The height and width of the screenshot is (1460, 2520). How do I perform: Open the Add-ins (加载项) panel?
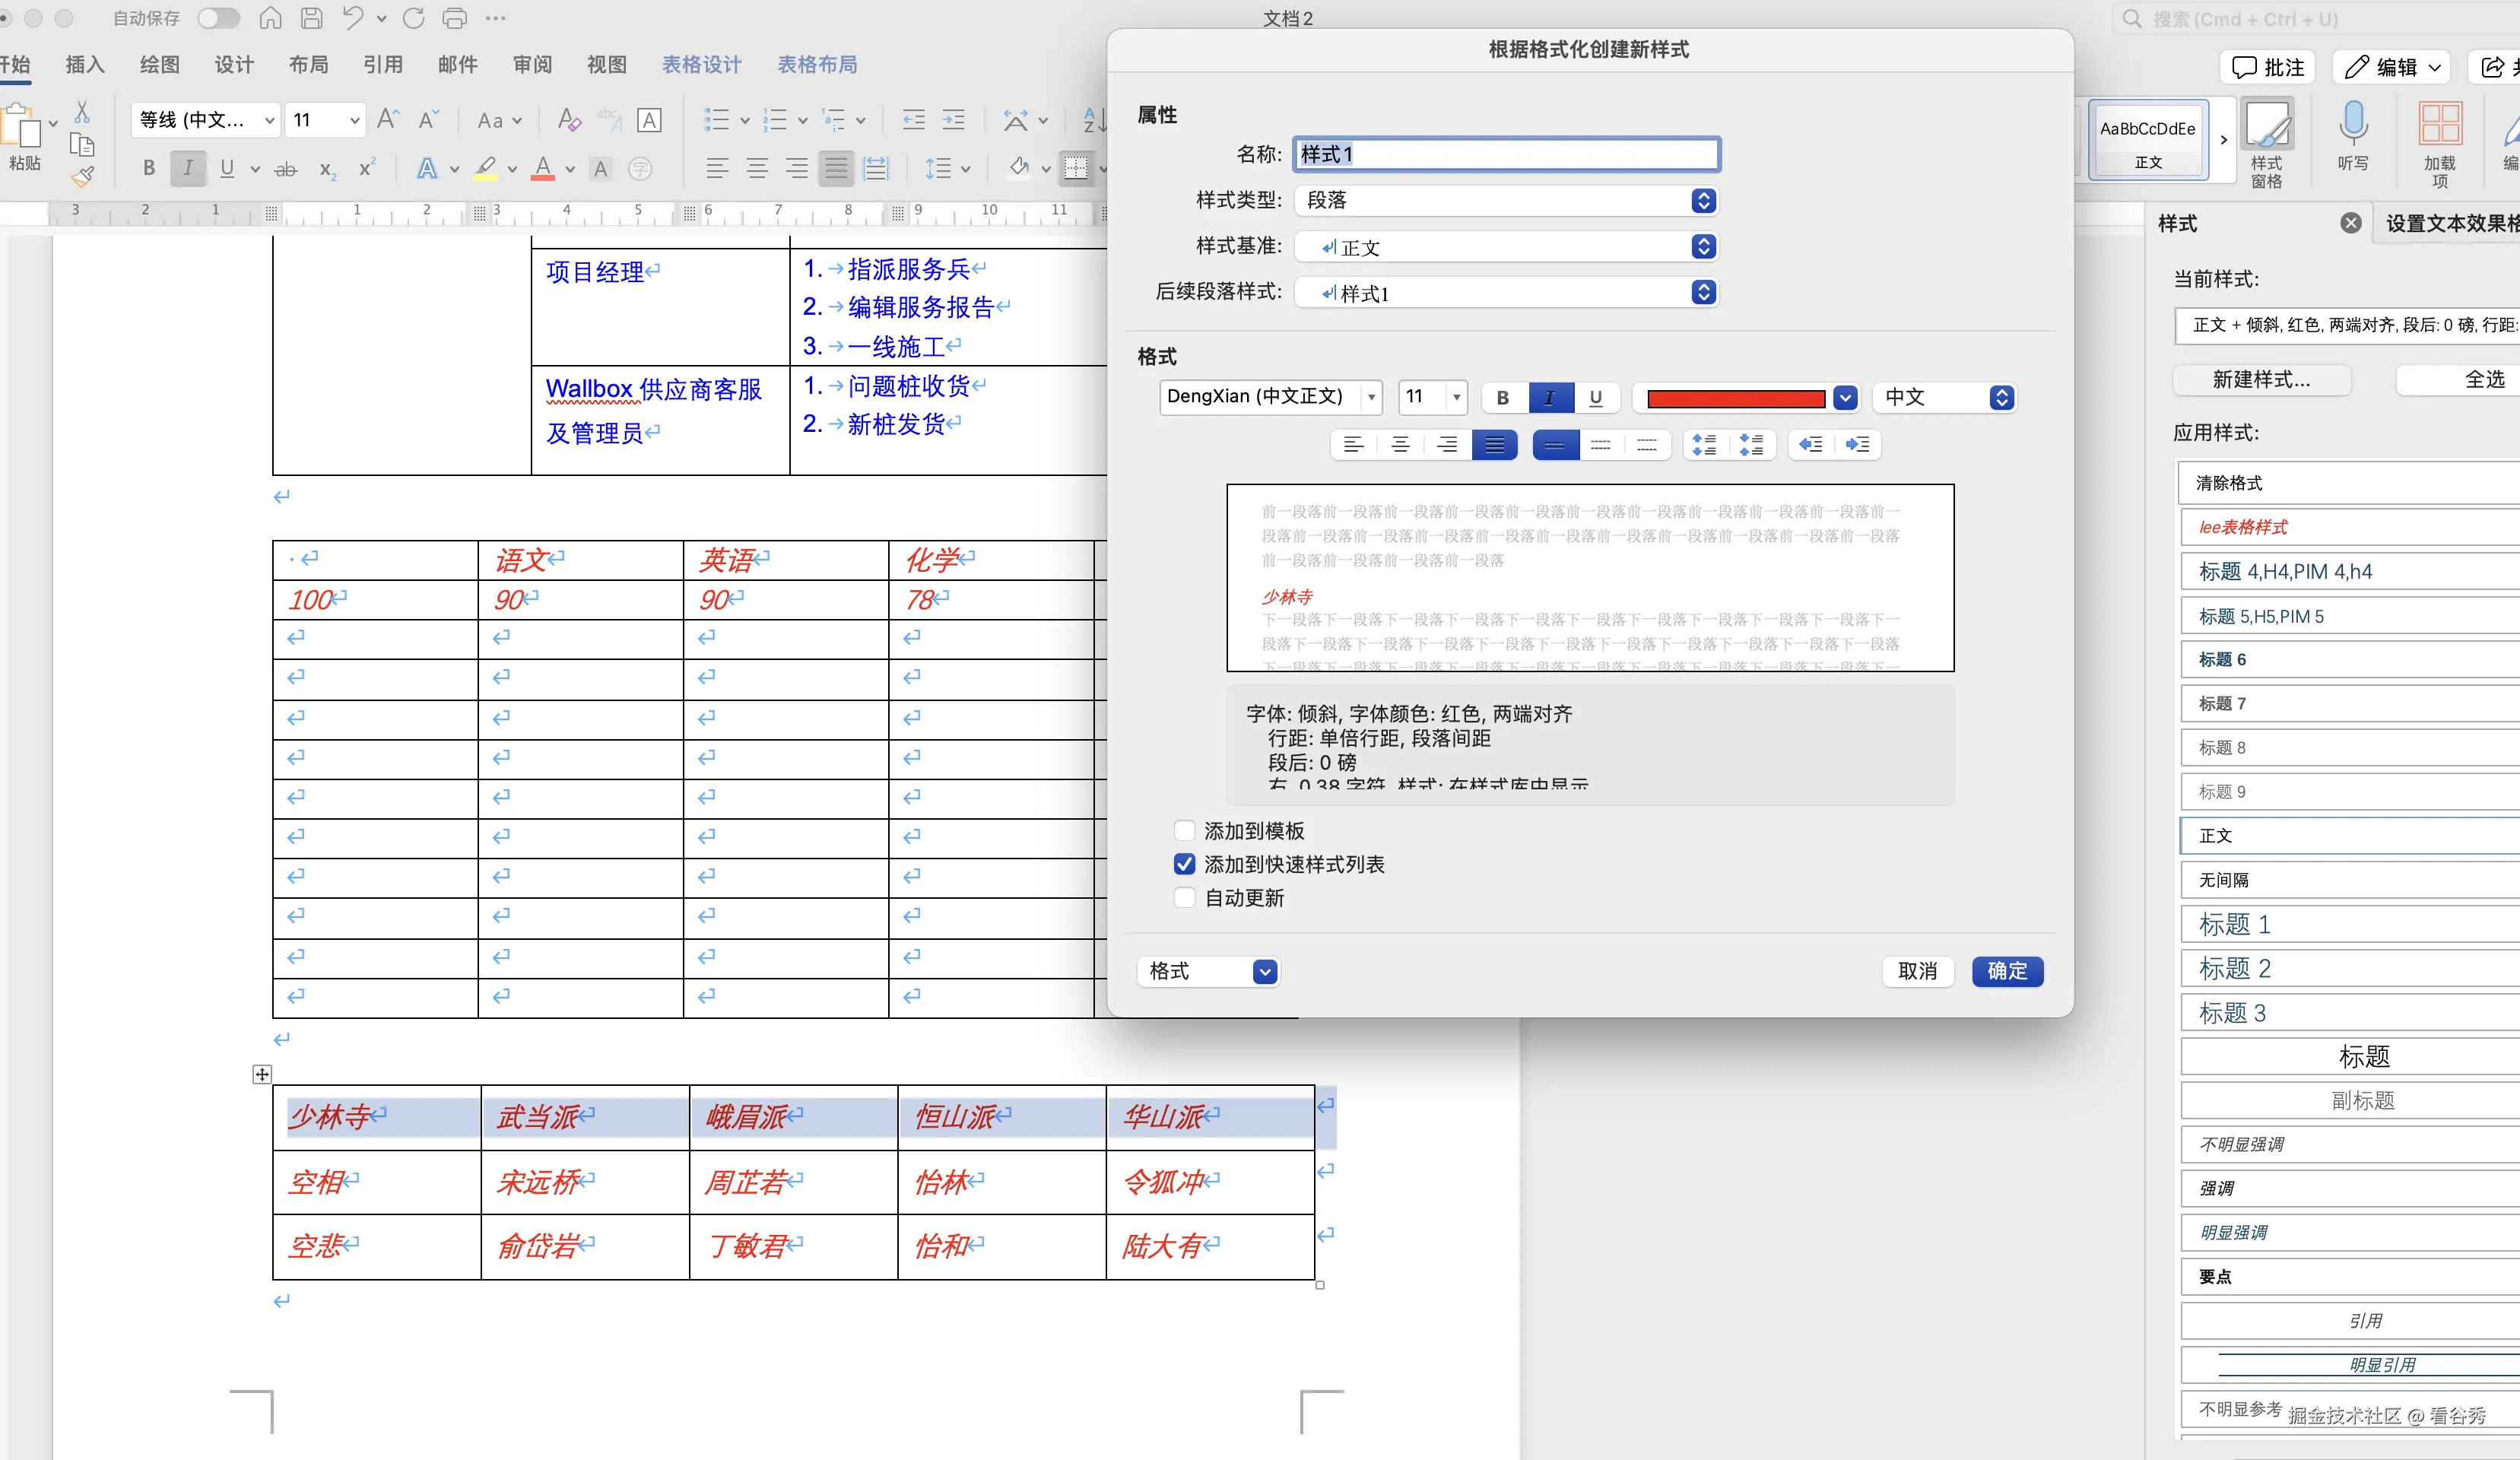point(2440,140)
